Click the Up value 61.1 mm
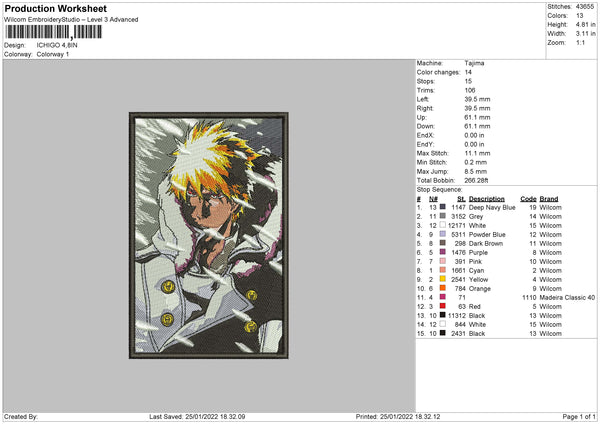Viewport: 600px width, 424px height. (x=477, y=117)
